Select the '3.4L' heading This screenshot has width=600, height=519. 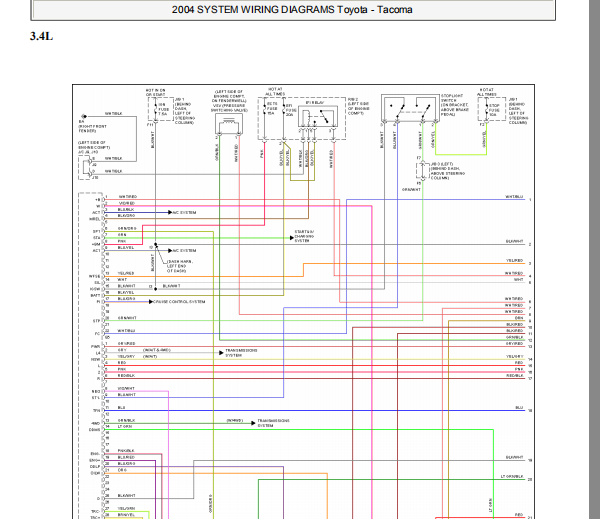(41, 36)
